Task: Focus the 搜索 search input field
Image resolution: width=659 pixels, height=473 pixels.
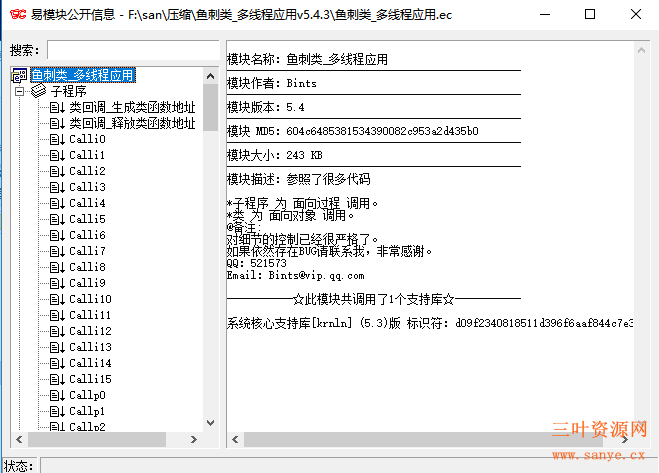Action: (x=133, y=50)
